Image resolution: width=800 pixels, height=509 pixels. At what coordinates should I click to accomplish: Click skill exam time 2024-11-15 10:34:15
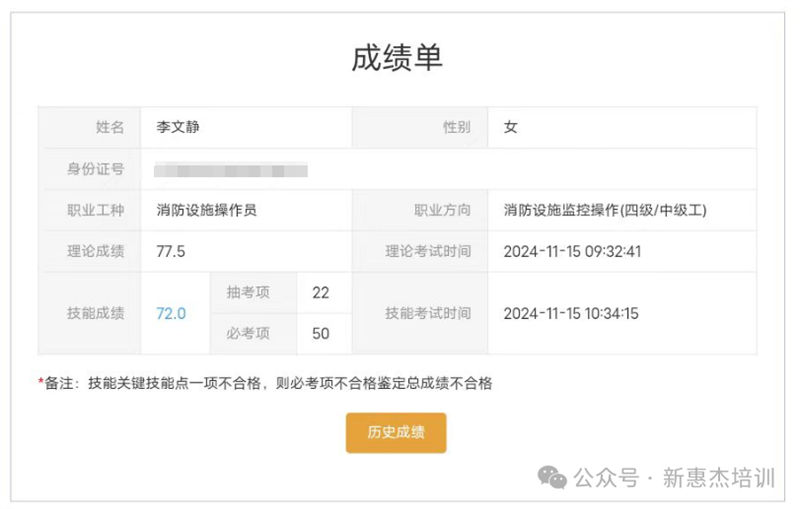coord(571,313)
